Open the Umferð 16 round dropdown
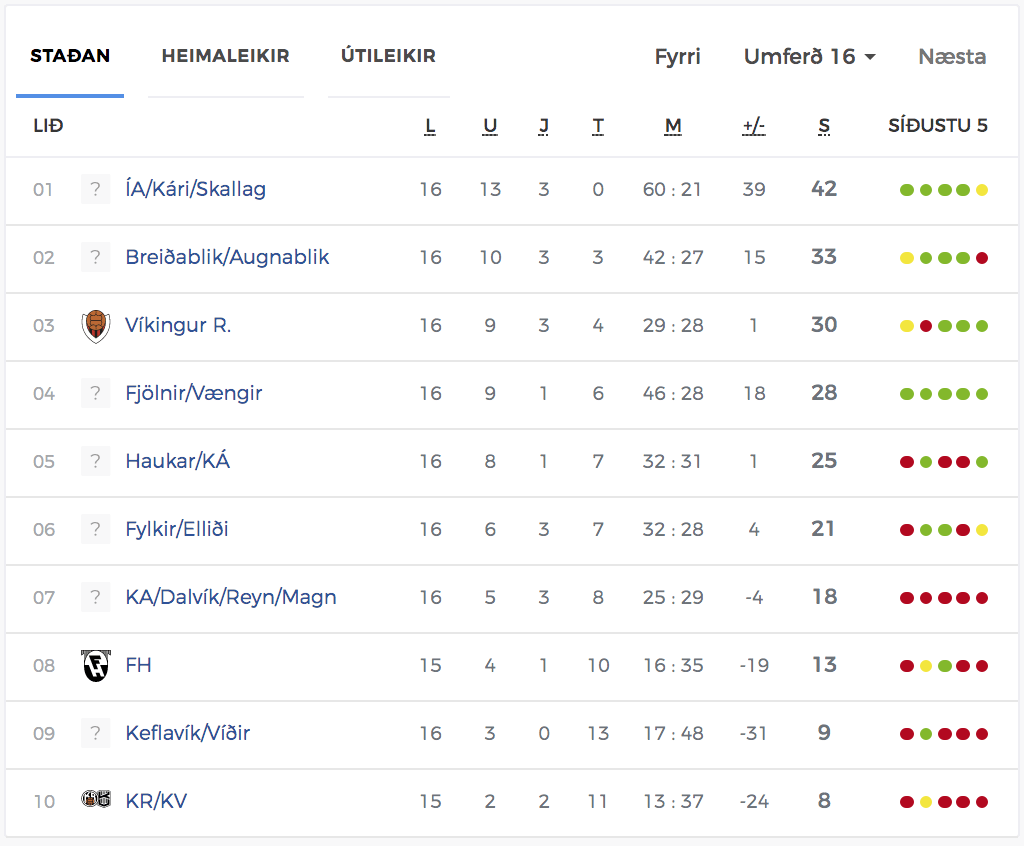Image resolution: width=1024 pixels, height=846 pixels. coord(810,57)
